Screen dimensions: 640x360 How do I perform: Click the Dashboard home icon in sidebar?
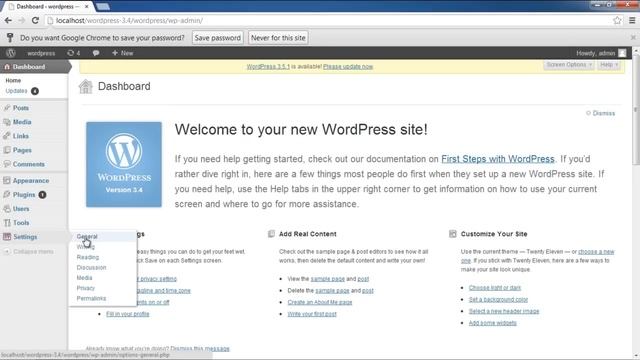coord(7,67)
